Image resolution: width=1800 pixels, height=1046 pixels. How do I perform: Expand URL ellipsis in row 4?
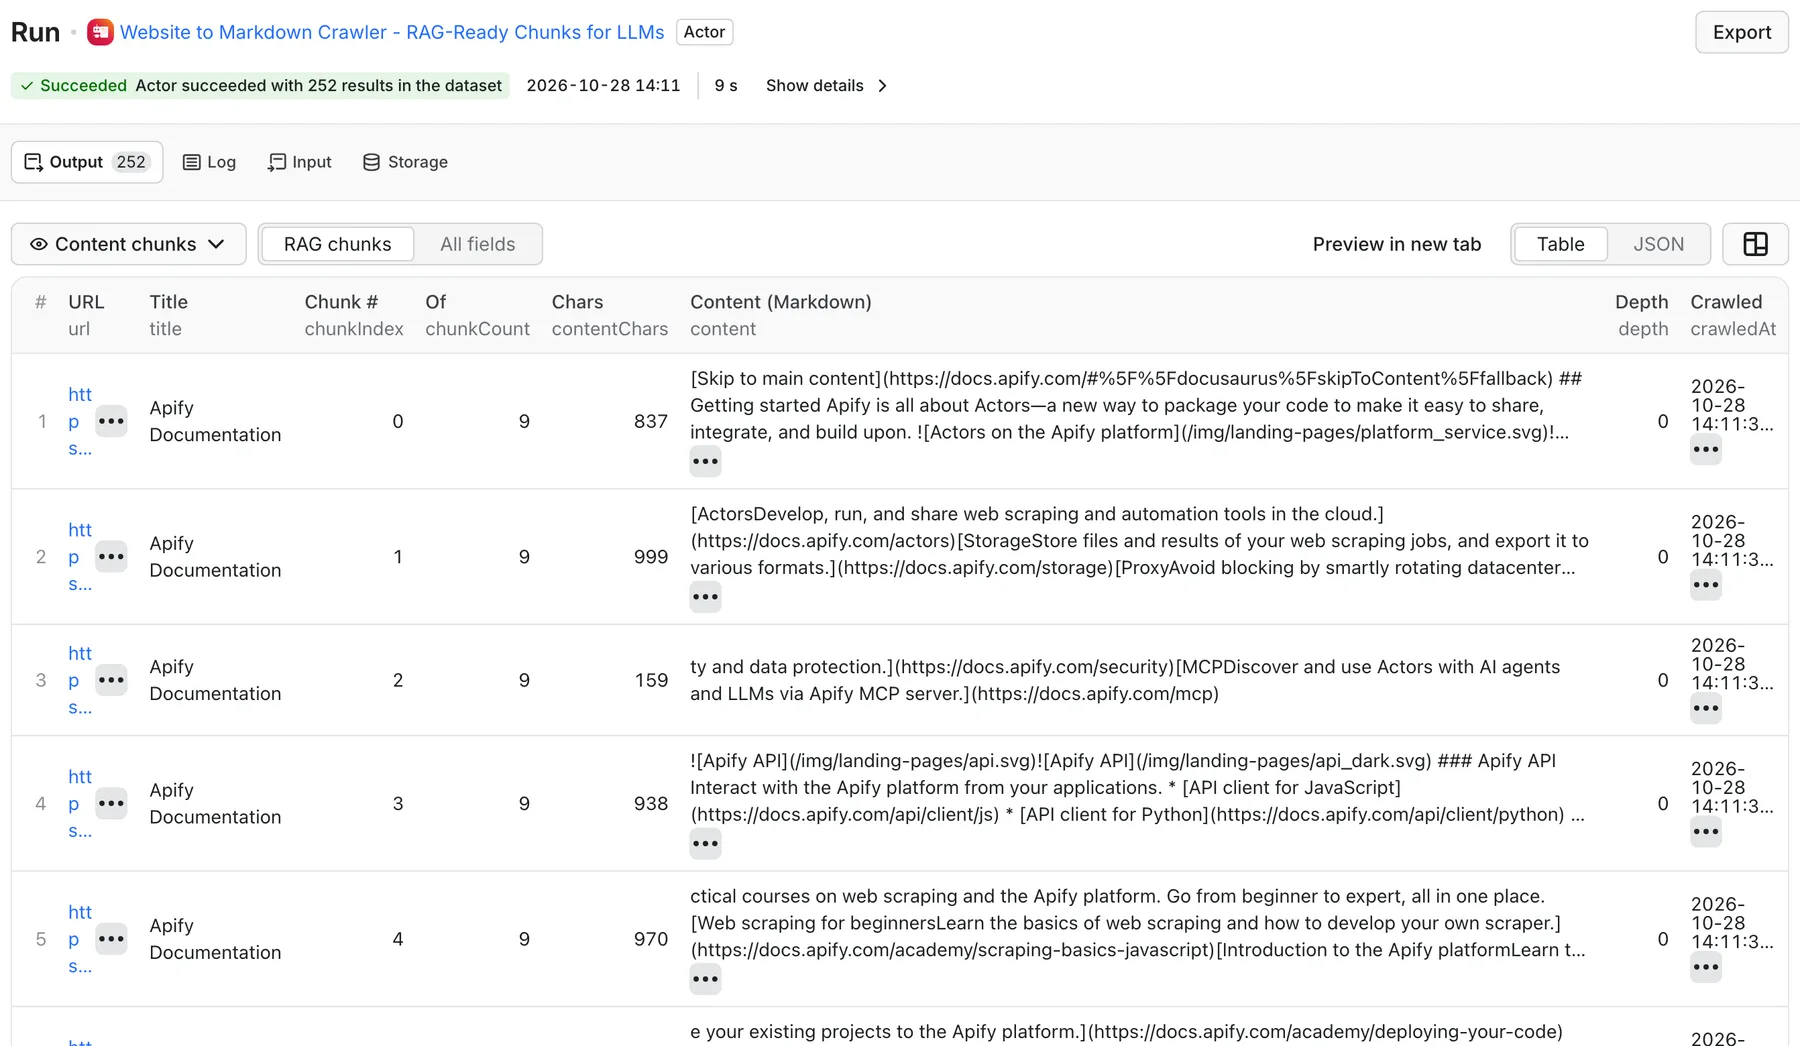[x=111, y=803]
